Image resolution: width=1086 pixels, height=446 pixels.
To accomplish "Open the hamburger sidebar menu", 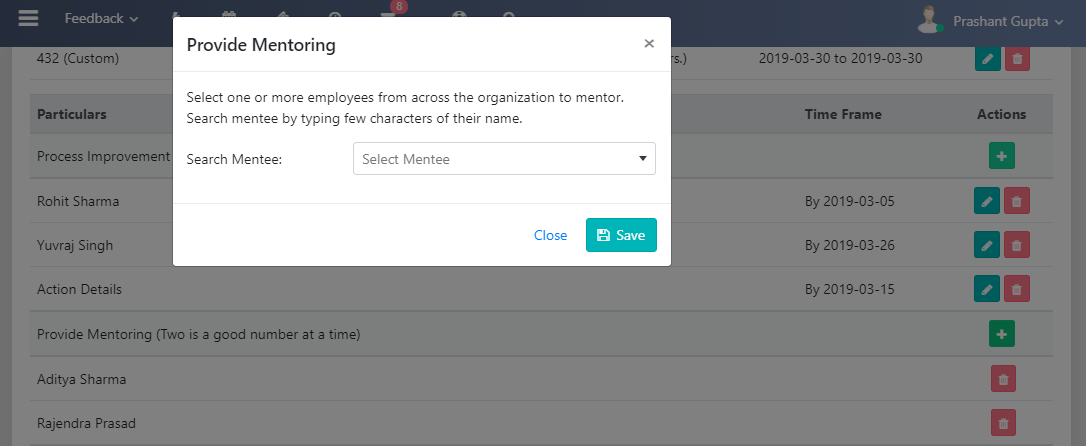I will (28, 18).
